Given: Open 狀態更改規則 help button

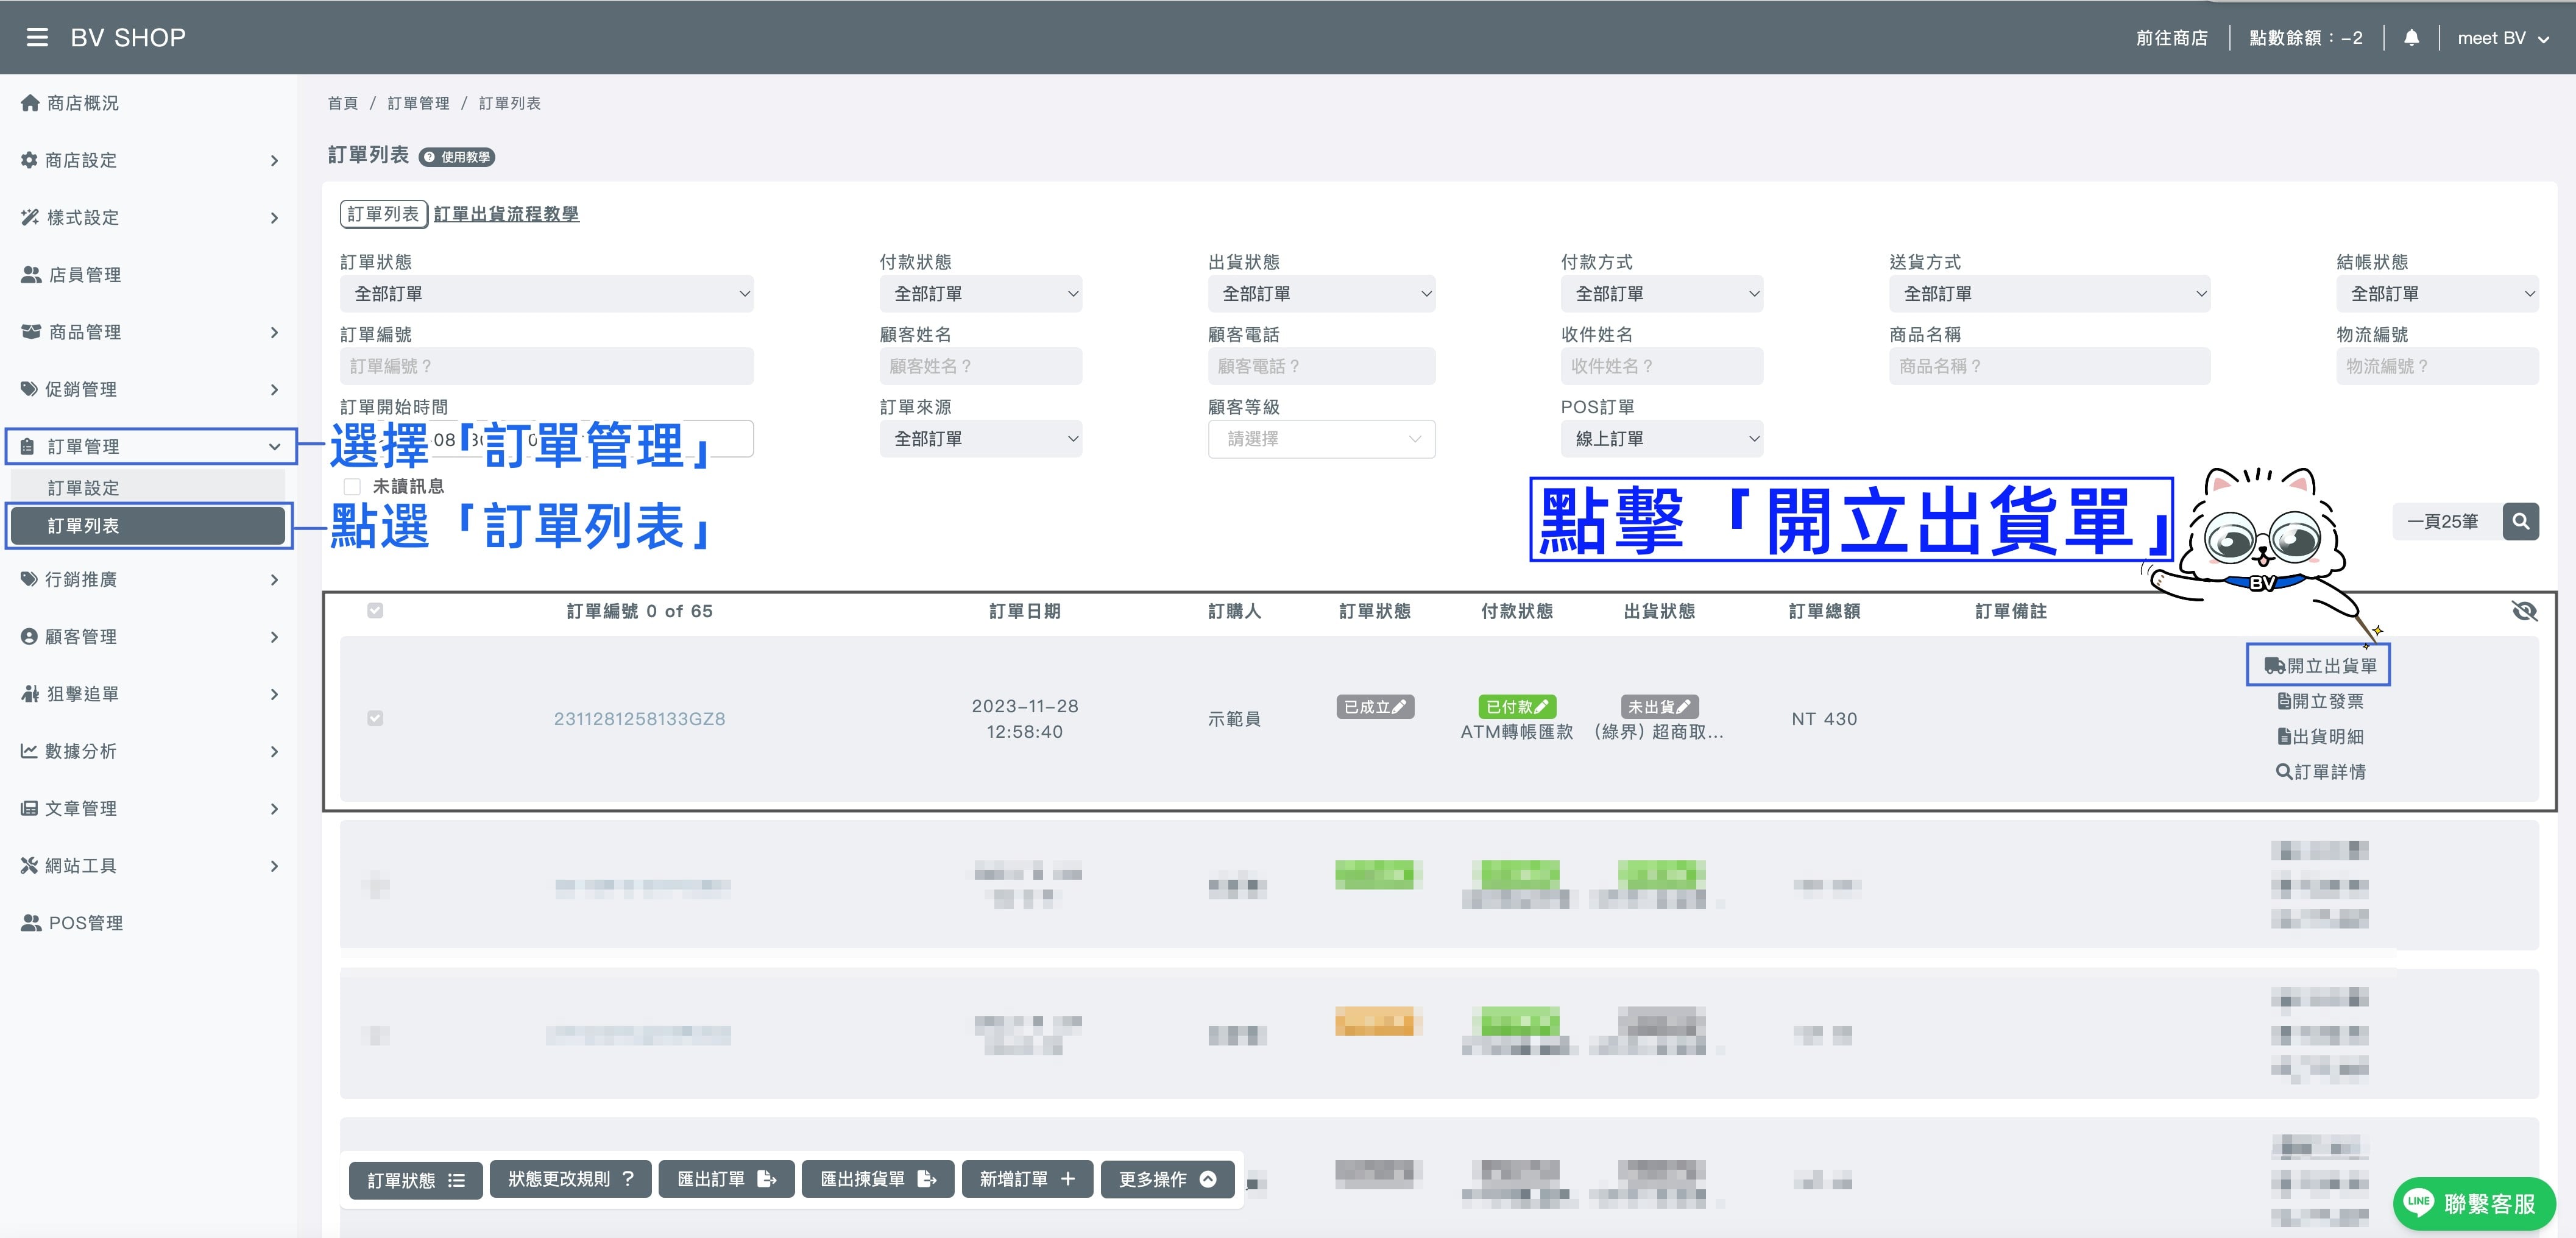Looking at the screenshot, I should (571, 1179).
